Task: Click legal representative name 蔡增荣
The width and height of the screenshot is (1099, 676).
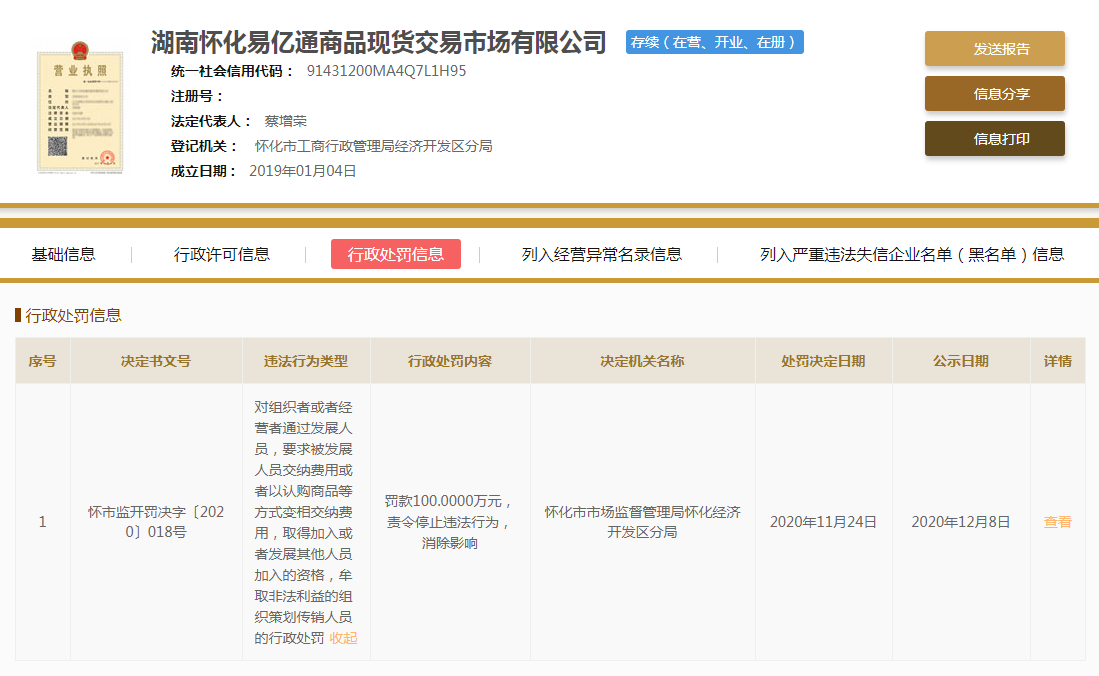Action: (x=285, y=121)
